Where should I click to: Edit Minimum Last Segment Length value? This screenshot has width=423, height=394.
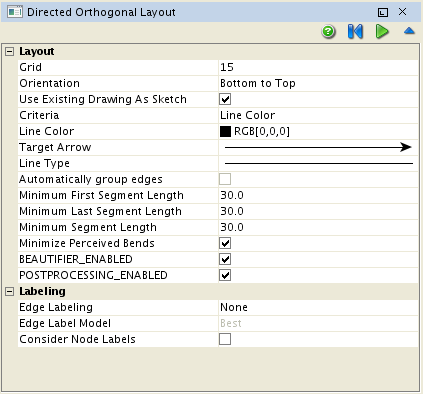coord(318,211)
